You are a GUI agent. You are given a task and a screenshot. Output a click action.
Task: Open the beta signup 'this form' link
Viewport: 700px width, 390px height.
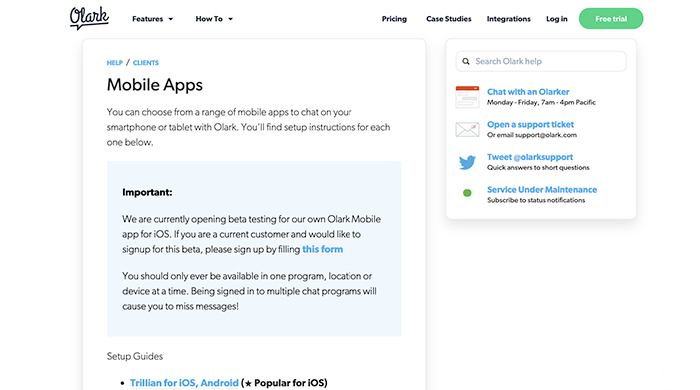[322, 249]
